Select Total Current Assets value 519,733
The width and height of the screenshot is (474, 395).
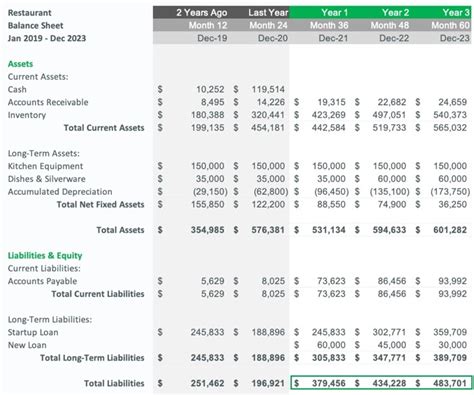coord(389,128)
